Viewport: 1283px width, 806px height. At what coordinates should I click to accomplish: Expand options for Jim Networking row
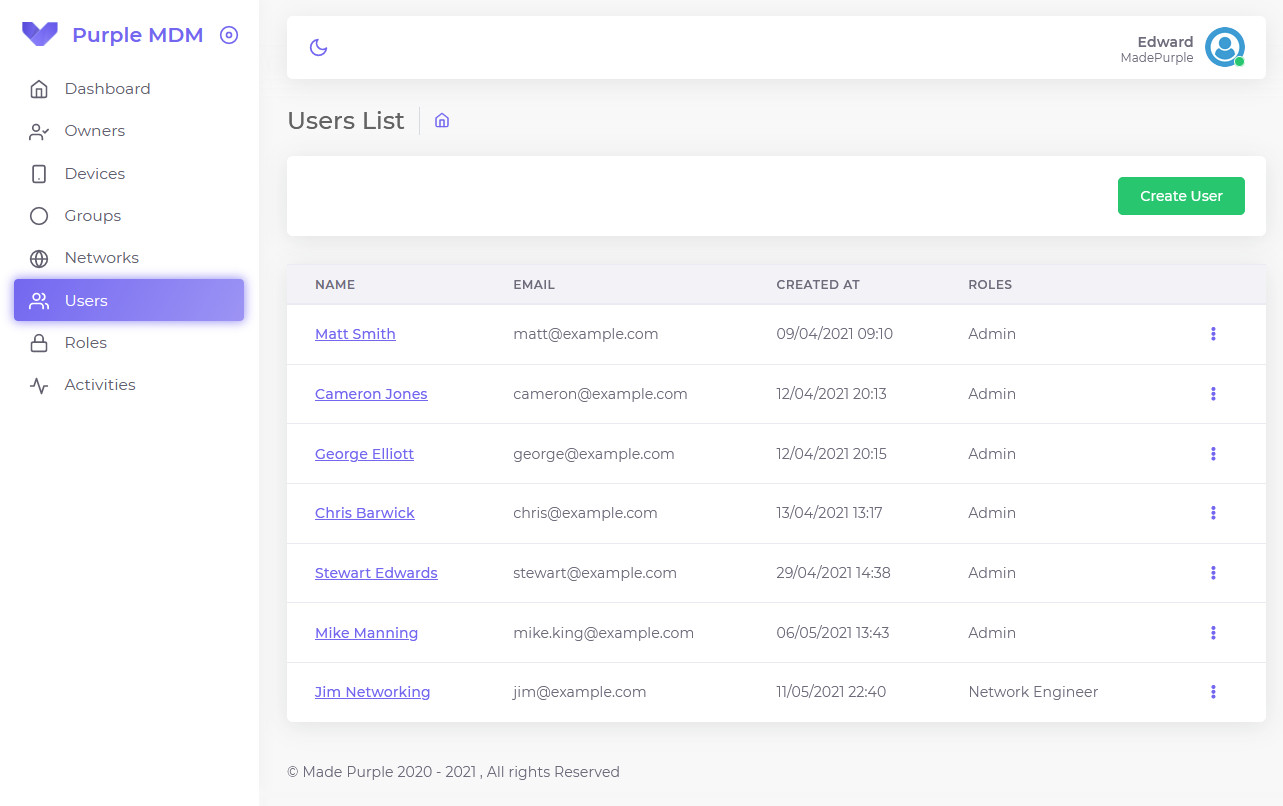pos(1213,692)
